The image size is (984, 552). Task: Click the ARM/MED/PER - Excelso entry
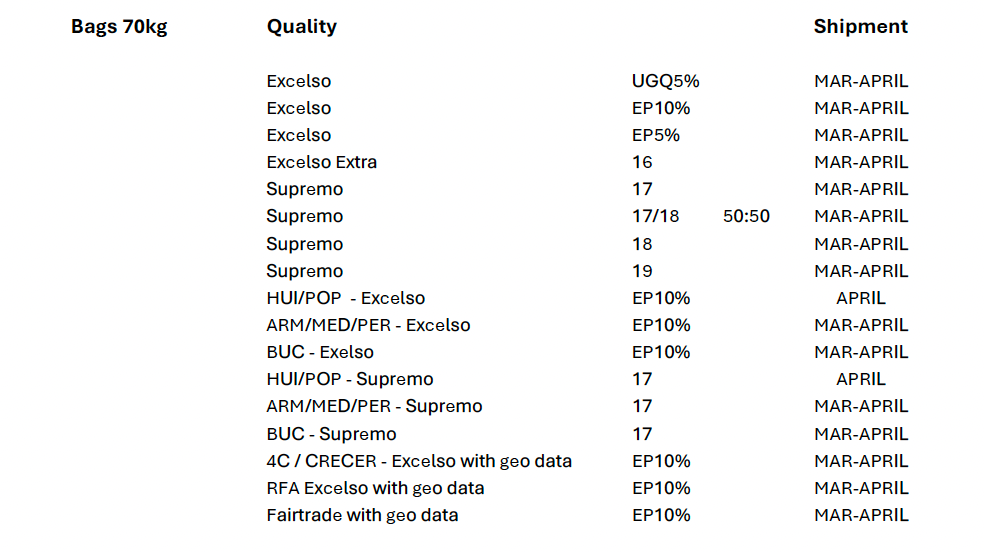[368, 325]
